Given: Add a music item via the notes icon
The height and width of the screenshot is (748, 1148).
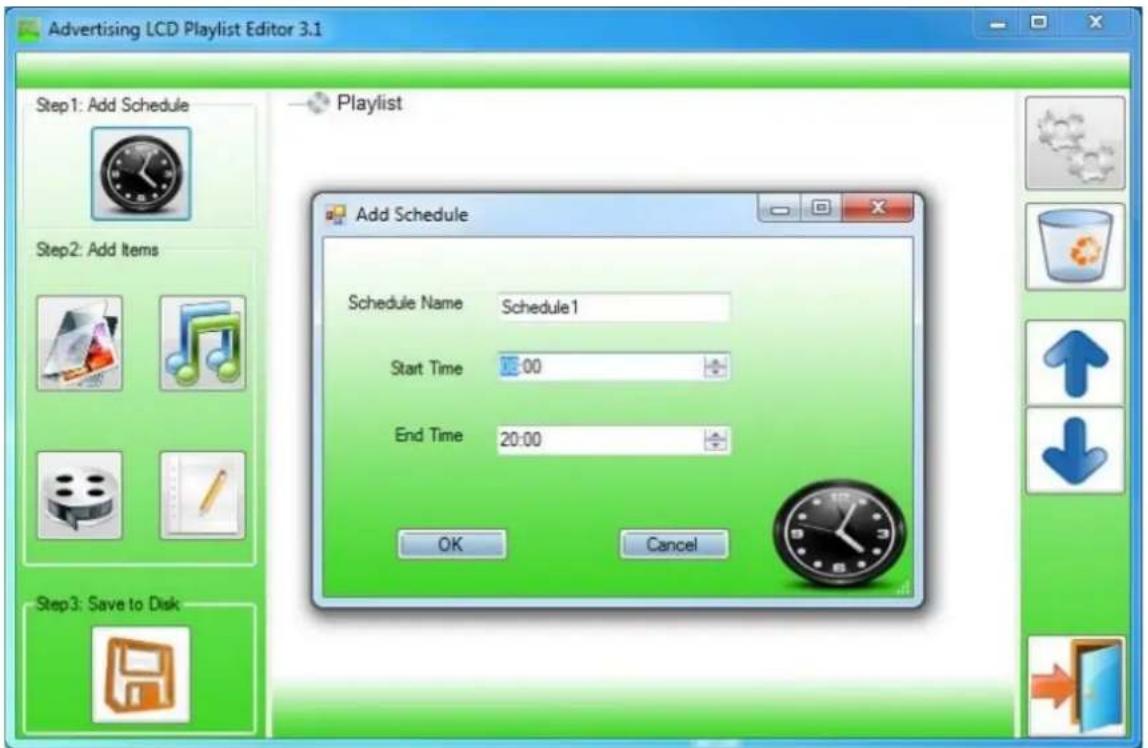Looking at the screenshot, I should tap(203, 343).
